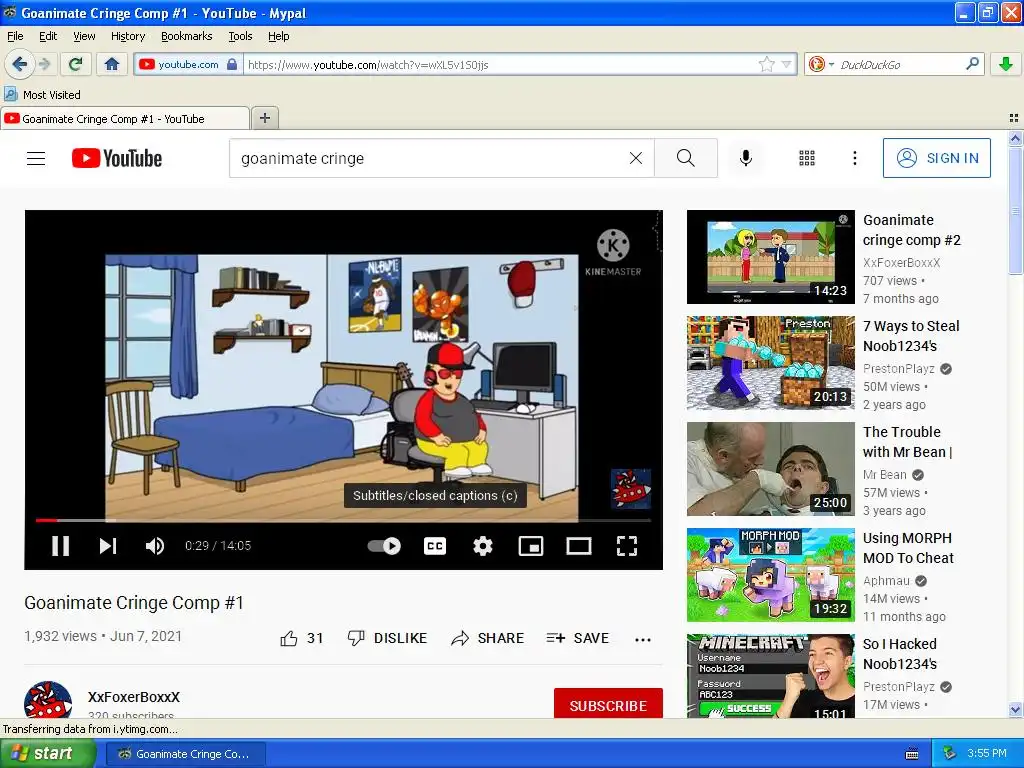Open the Tools menu
This screenshot has height=768, width=1024.
tap(240, 36)
